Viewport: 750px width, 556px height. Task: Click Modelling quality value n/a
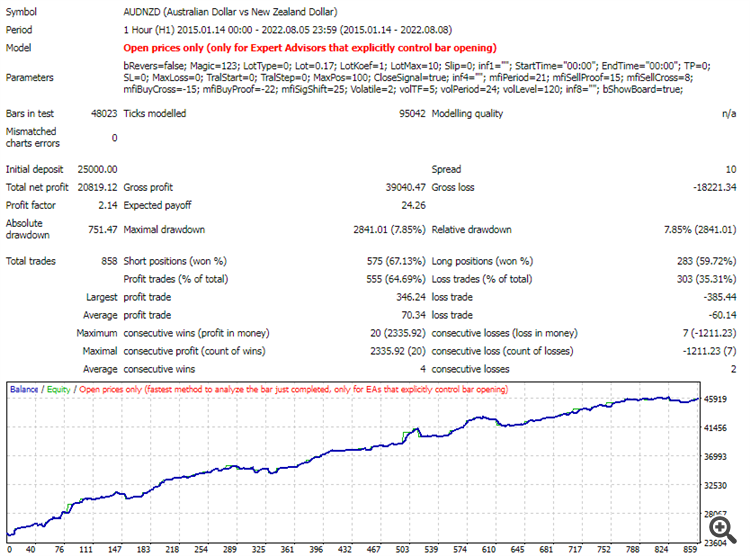tap(729, 114)
